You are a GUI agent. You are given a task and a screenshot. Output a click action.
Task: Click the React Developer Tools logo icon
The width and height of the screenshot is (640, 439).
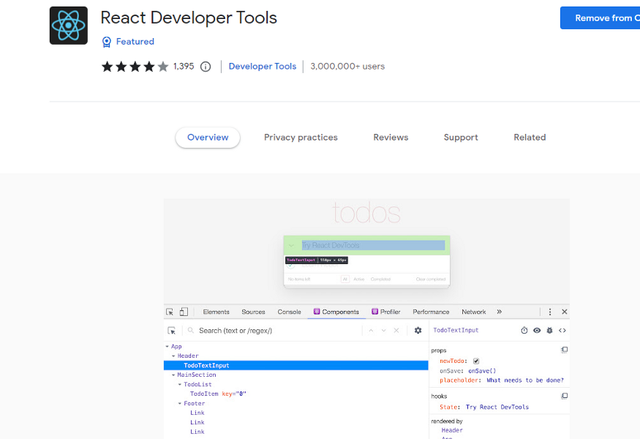pyautogui.click(x=69, y=25)
